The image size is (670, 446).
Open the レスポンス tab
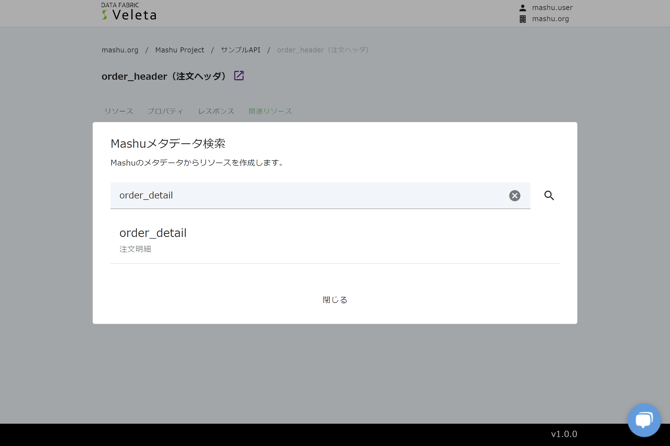pos(215,111)
